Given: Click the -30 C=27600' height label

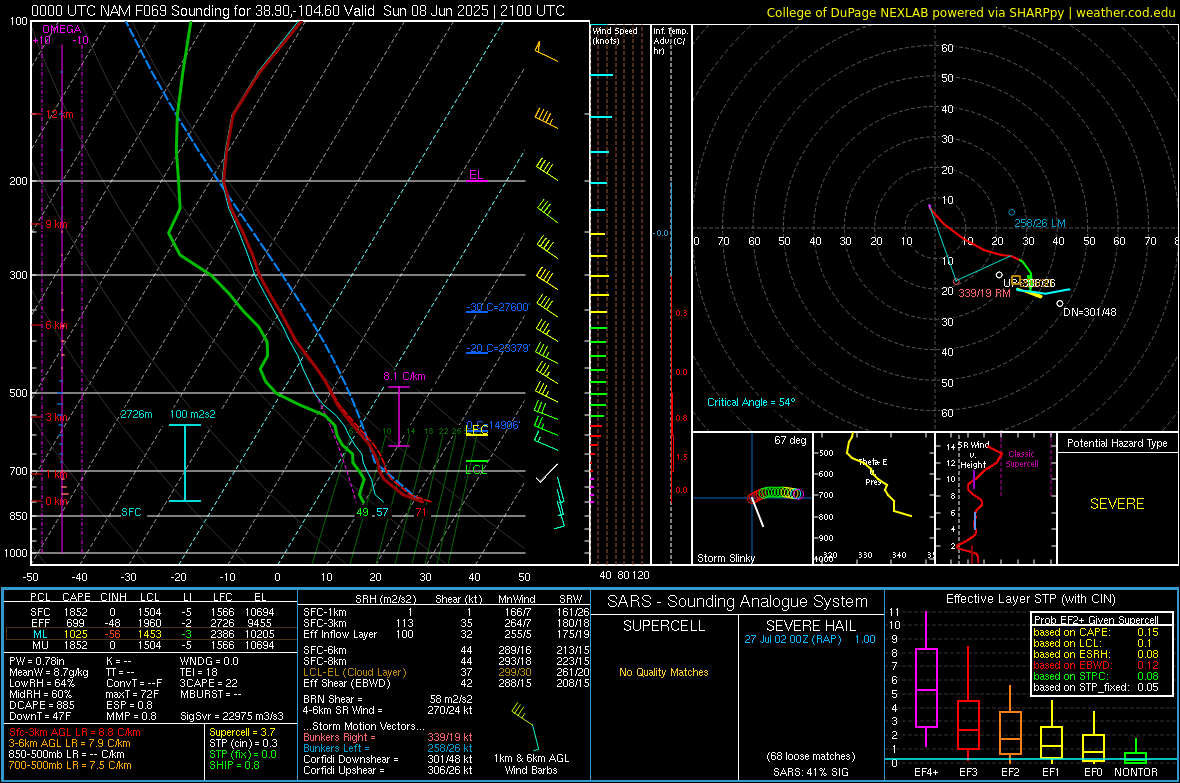Looking at the screenshot, I should pyautogui.click(x=498, y=307).
